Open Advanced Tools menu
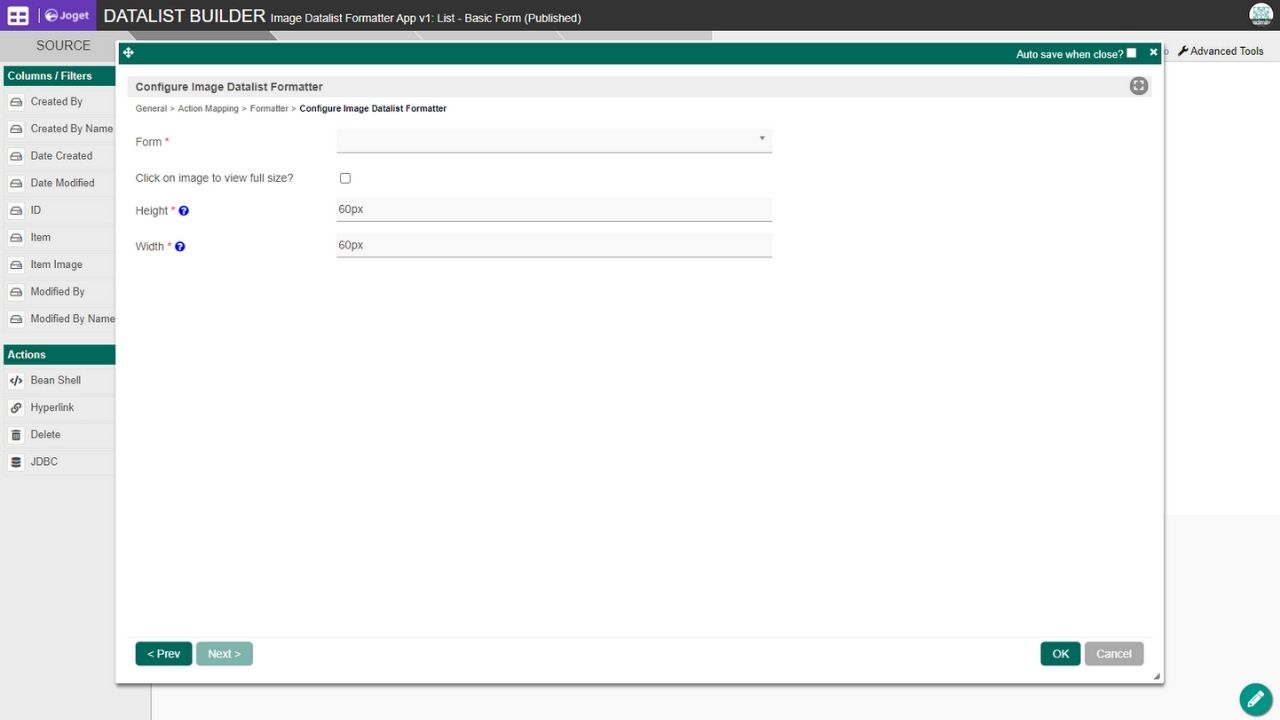This screenshot has width=1280, height=720. click(x=1221, y=51)
